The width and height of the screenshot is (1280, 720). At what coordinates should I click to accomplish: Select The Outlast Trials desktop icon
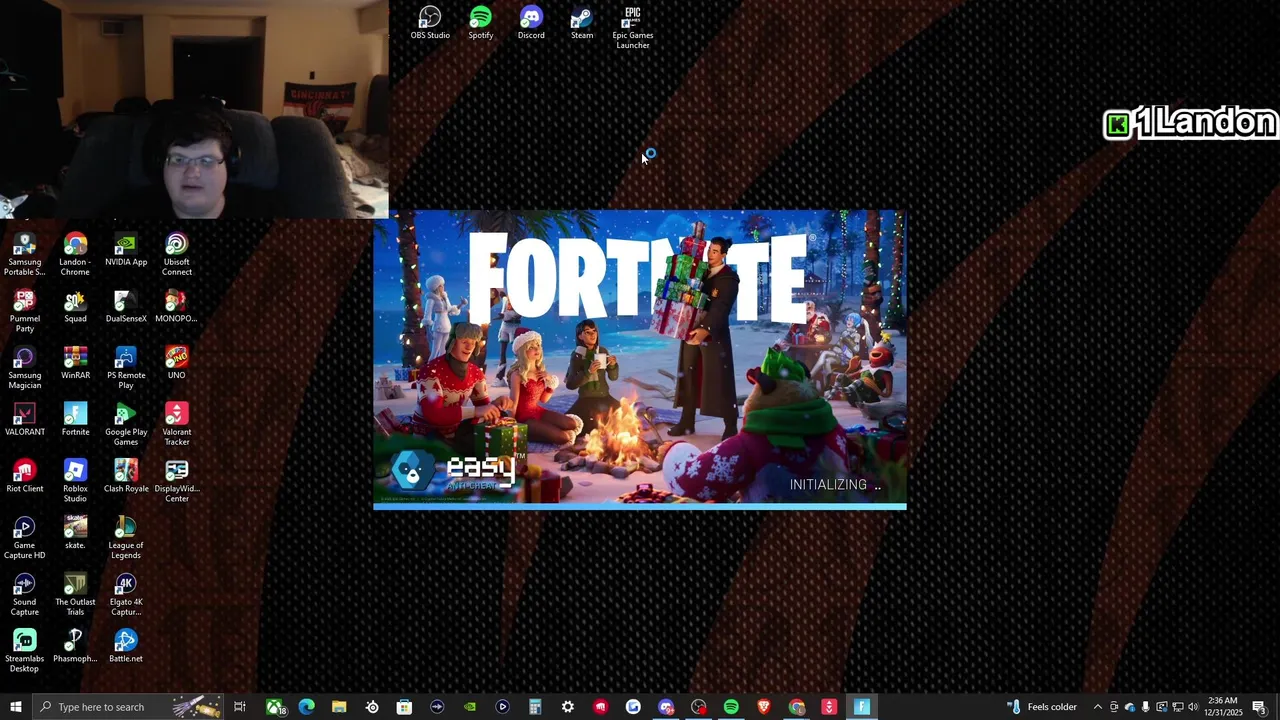(75, 595)
